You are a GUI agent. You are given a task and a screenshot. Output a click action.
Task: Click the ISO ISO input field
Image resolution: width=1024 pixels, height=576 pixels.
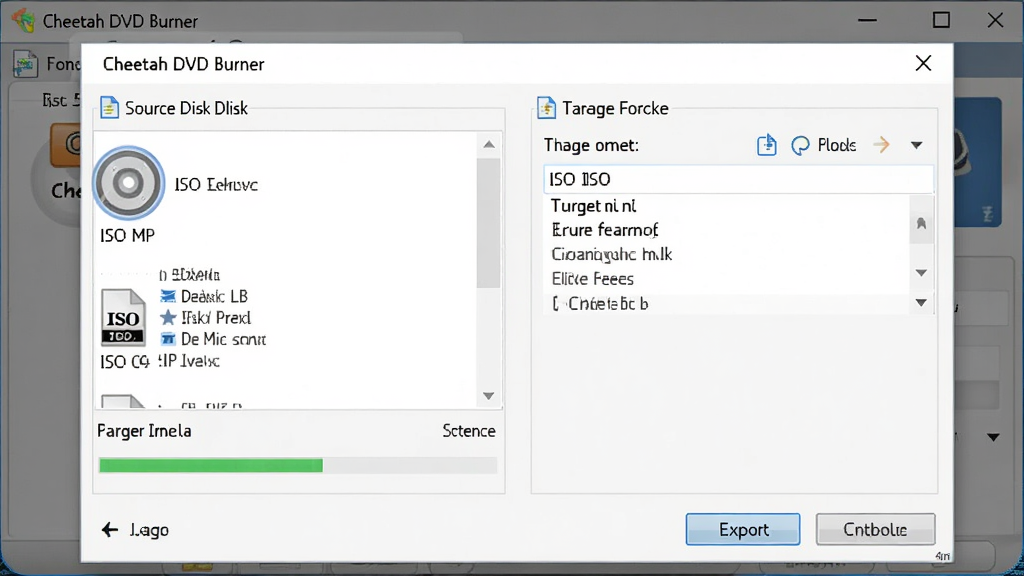coord(738,179)
